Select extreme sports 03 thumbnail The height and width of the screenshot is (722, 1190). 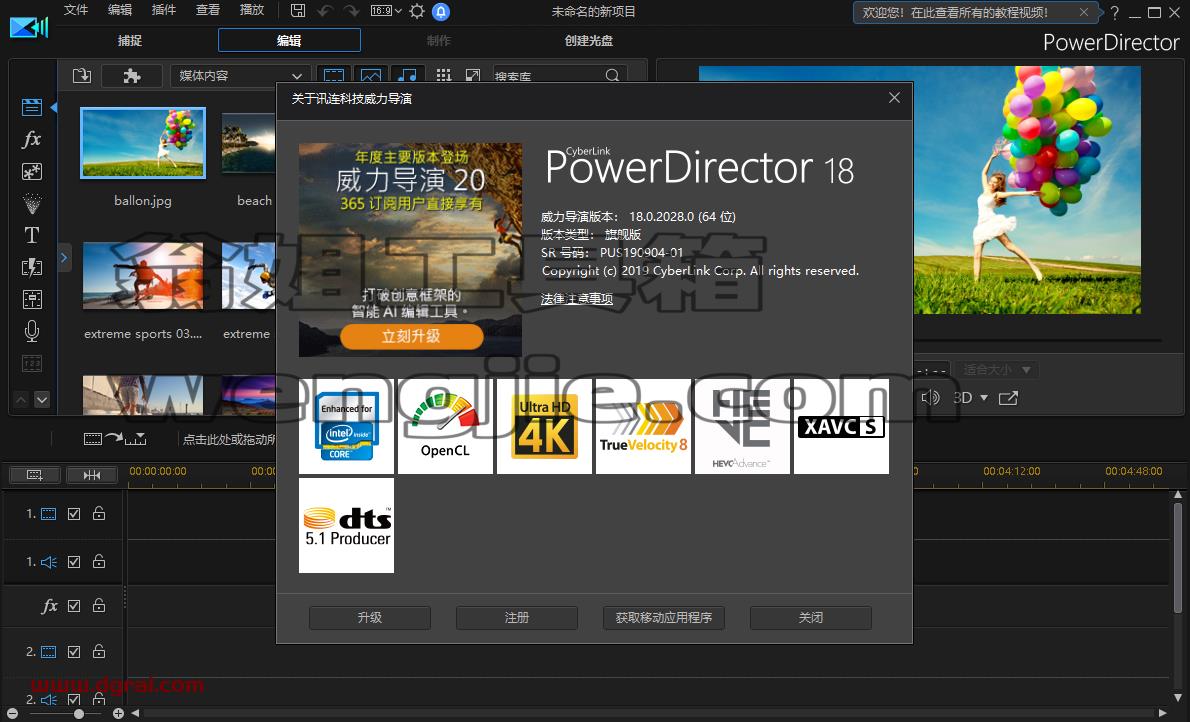[143, 276]
